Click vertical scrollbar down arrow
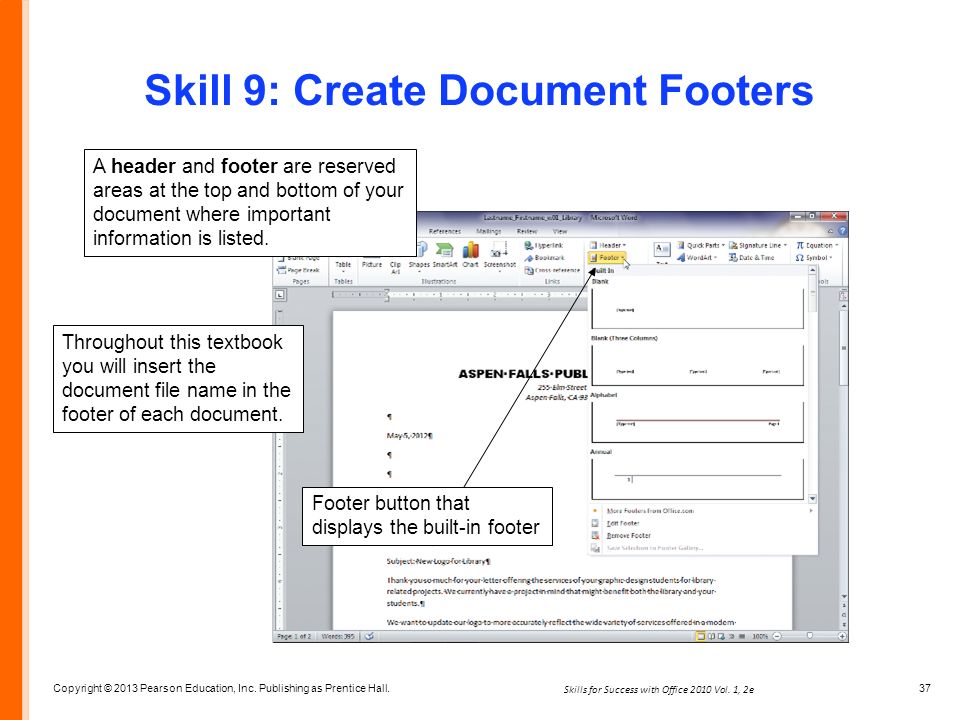960x720 pixels. point(844,596)
